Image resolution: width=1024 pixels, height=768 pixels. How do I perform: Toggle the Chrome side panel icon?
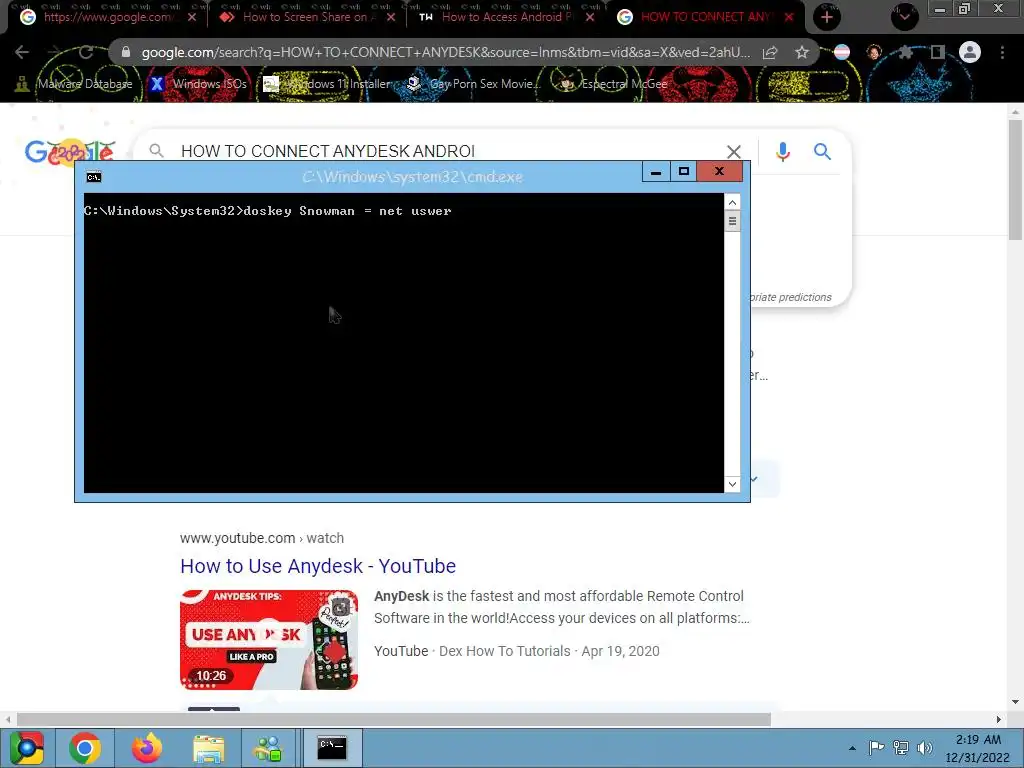pos(938,52)
